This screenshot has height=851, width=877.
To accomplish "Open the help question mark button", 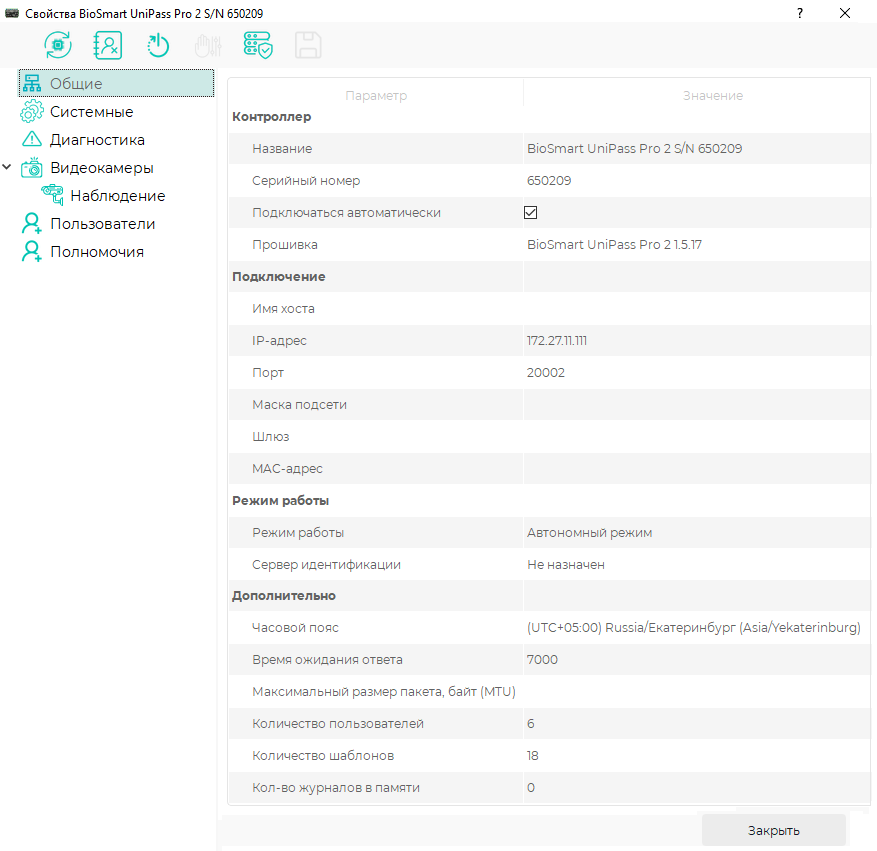I will 800,13.
